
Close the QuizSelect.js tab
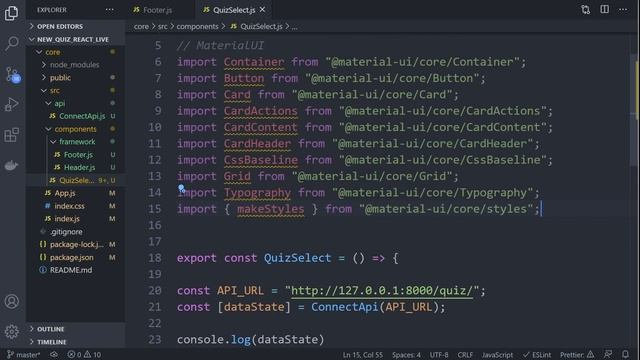[262, 9]
